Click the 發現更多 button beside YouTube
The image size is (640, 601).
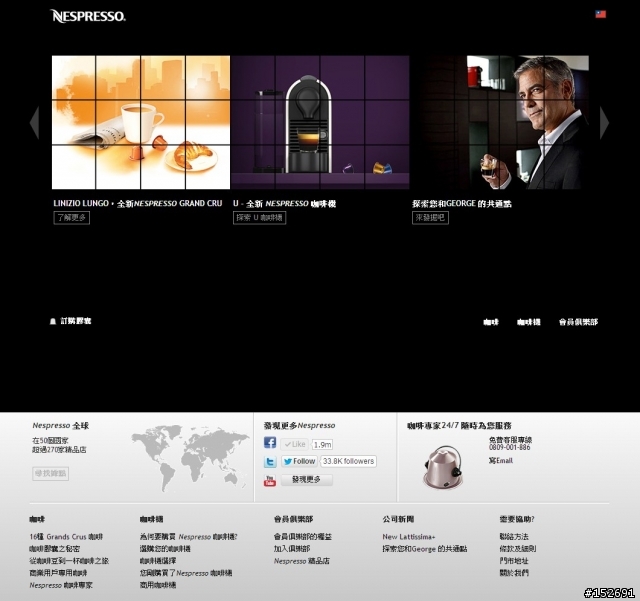(307, 480)
